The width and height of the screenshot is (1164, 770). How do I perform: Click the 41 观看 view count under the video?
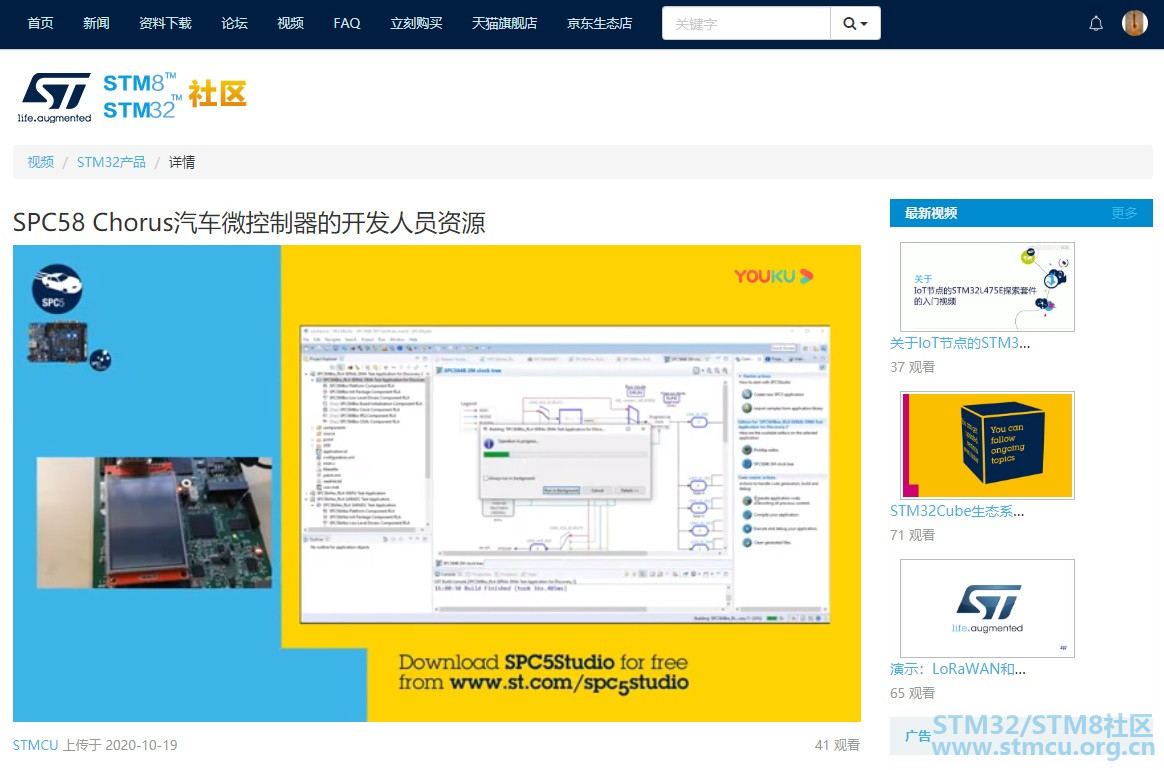coord(837,745)
